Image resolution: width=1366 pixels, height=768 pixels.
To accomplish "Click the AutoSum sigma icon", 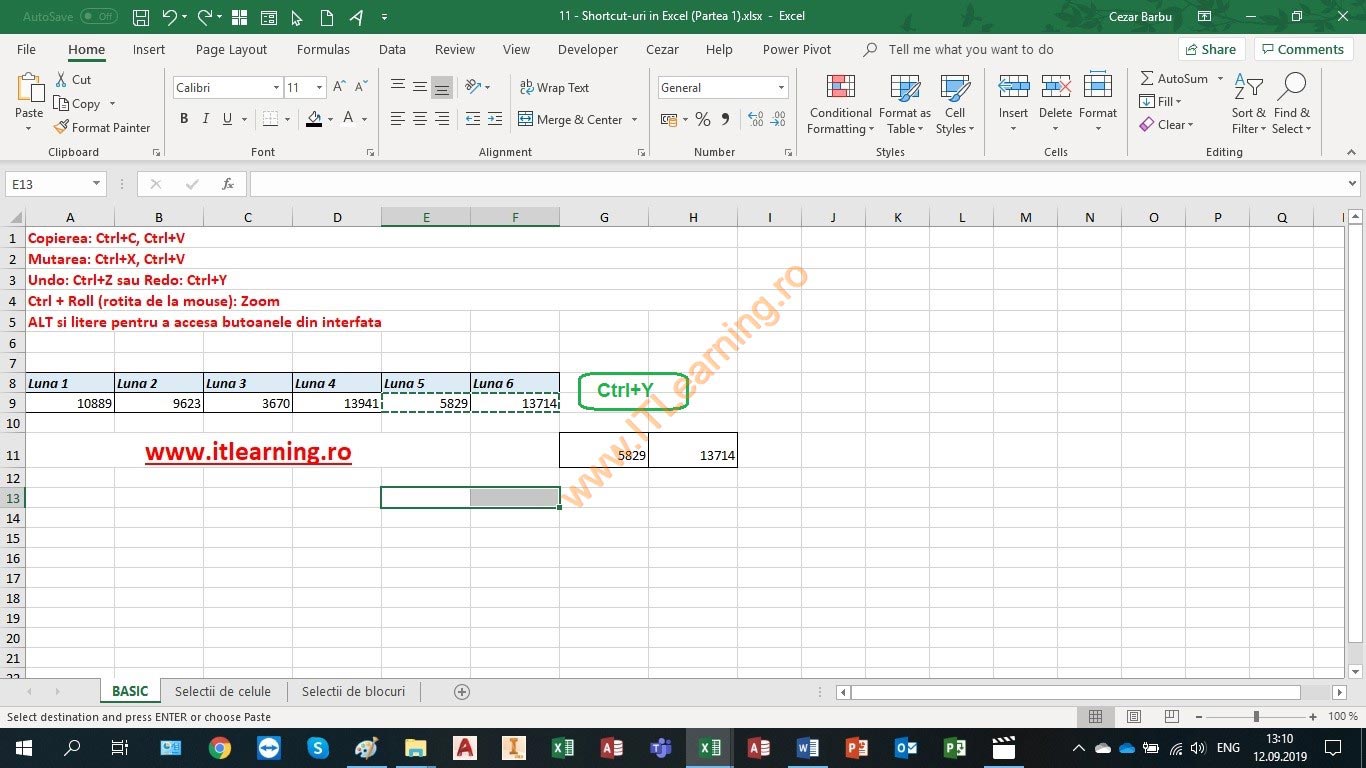I will [1147, 79].
